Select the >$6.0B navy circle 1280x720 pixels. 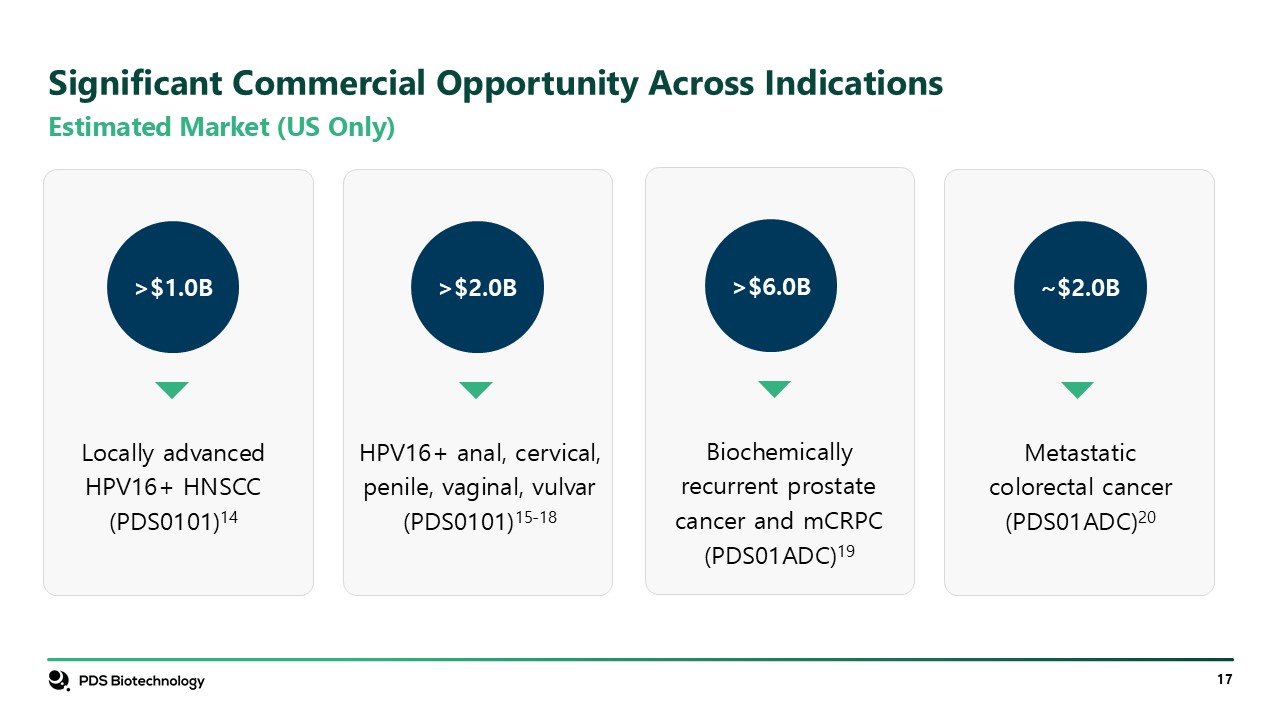[x=772, y=287]
